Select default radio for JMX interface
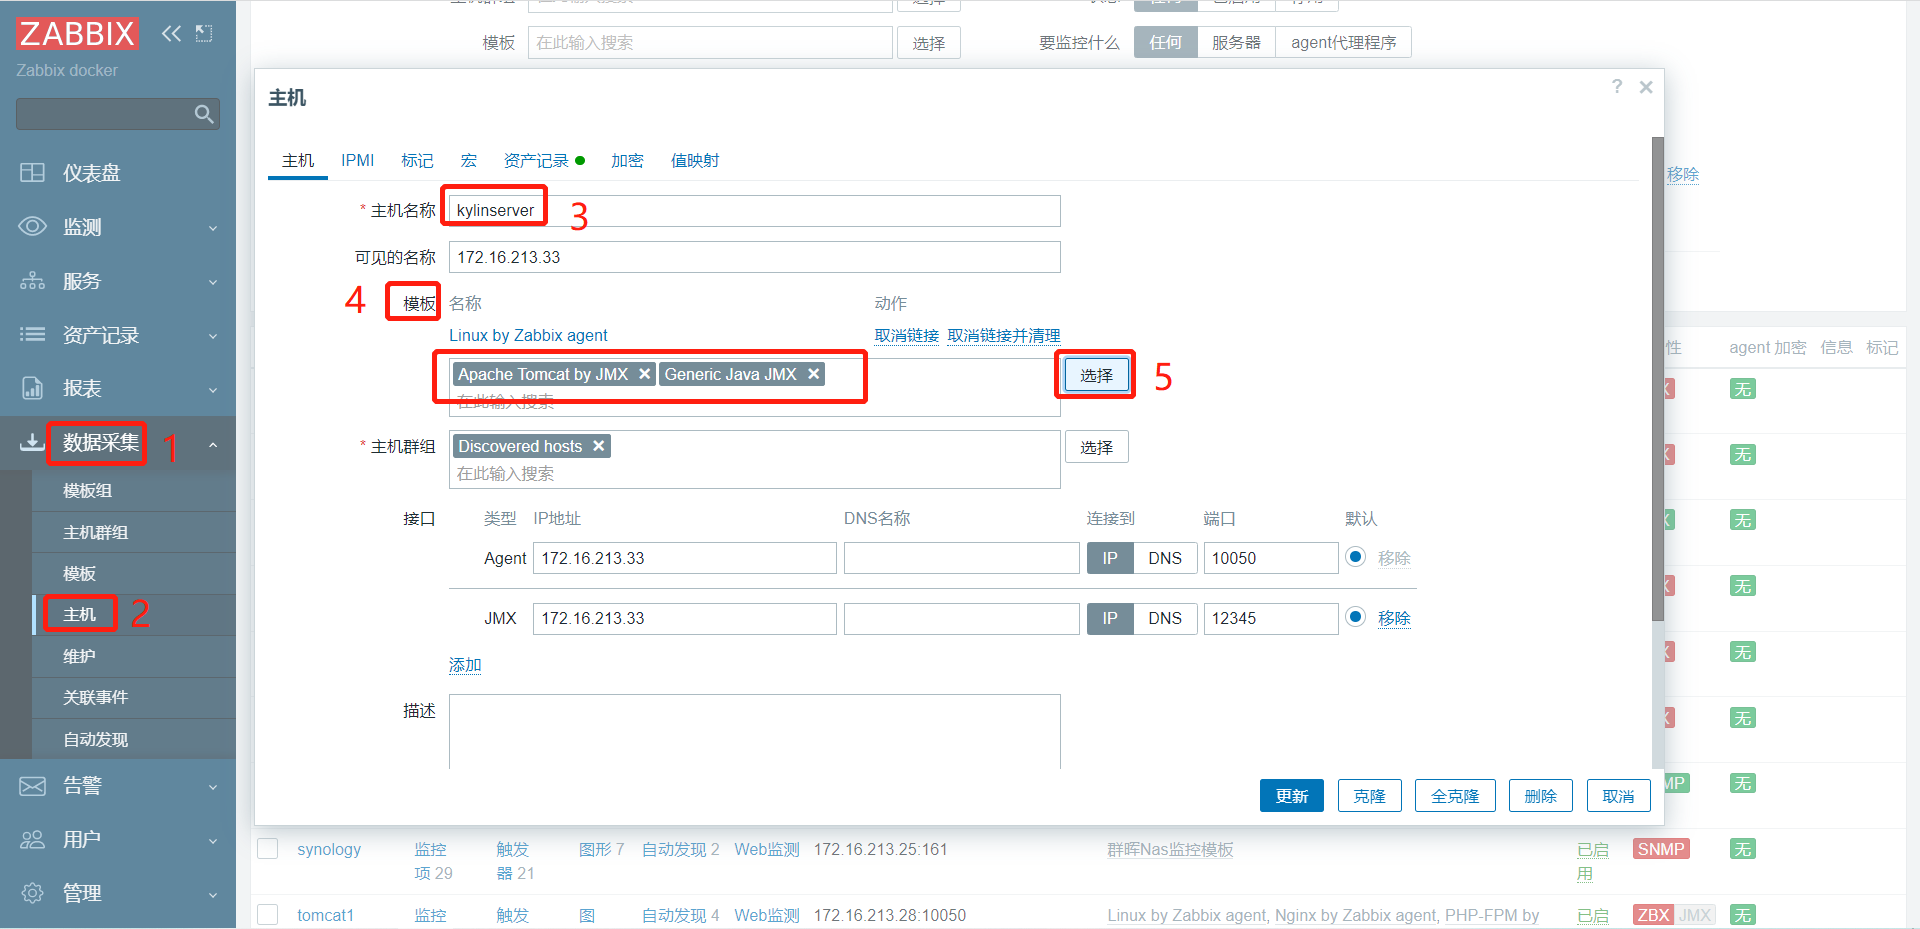This screenshot has height=929, width=1920. click(x=1355, y=617)
